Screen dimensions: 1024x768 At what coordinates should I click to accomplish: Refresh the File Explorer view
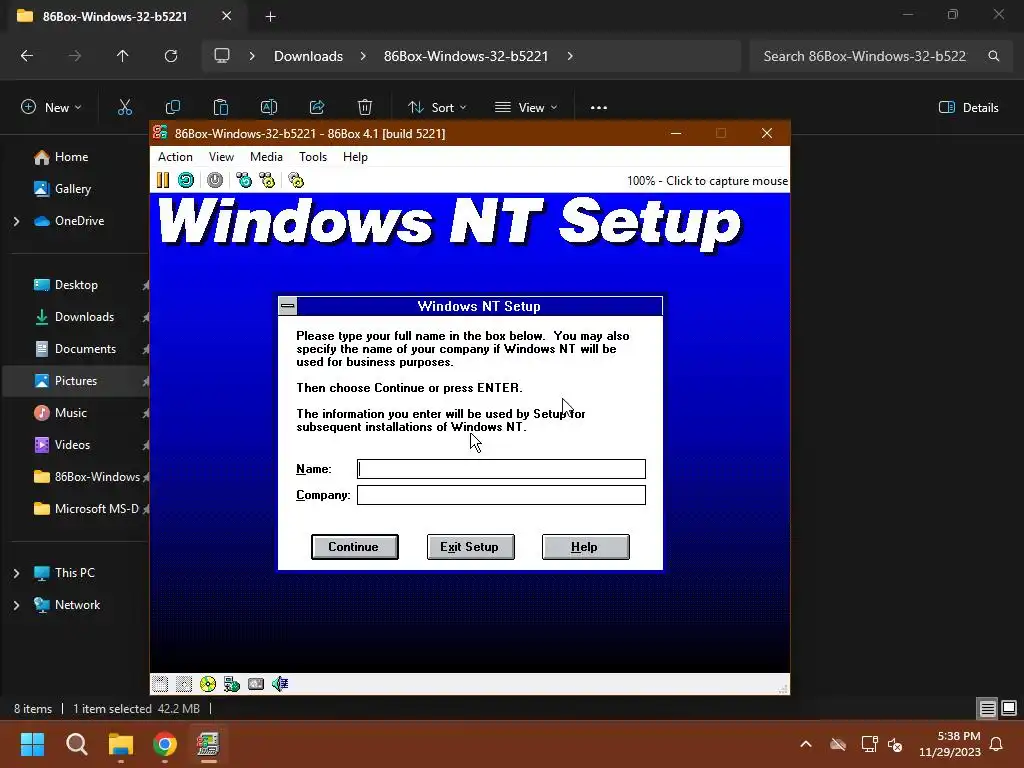pyautogui.click(x=171, y=56)
